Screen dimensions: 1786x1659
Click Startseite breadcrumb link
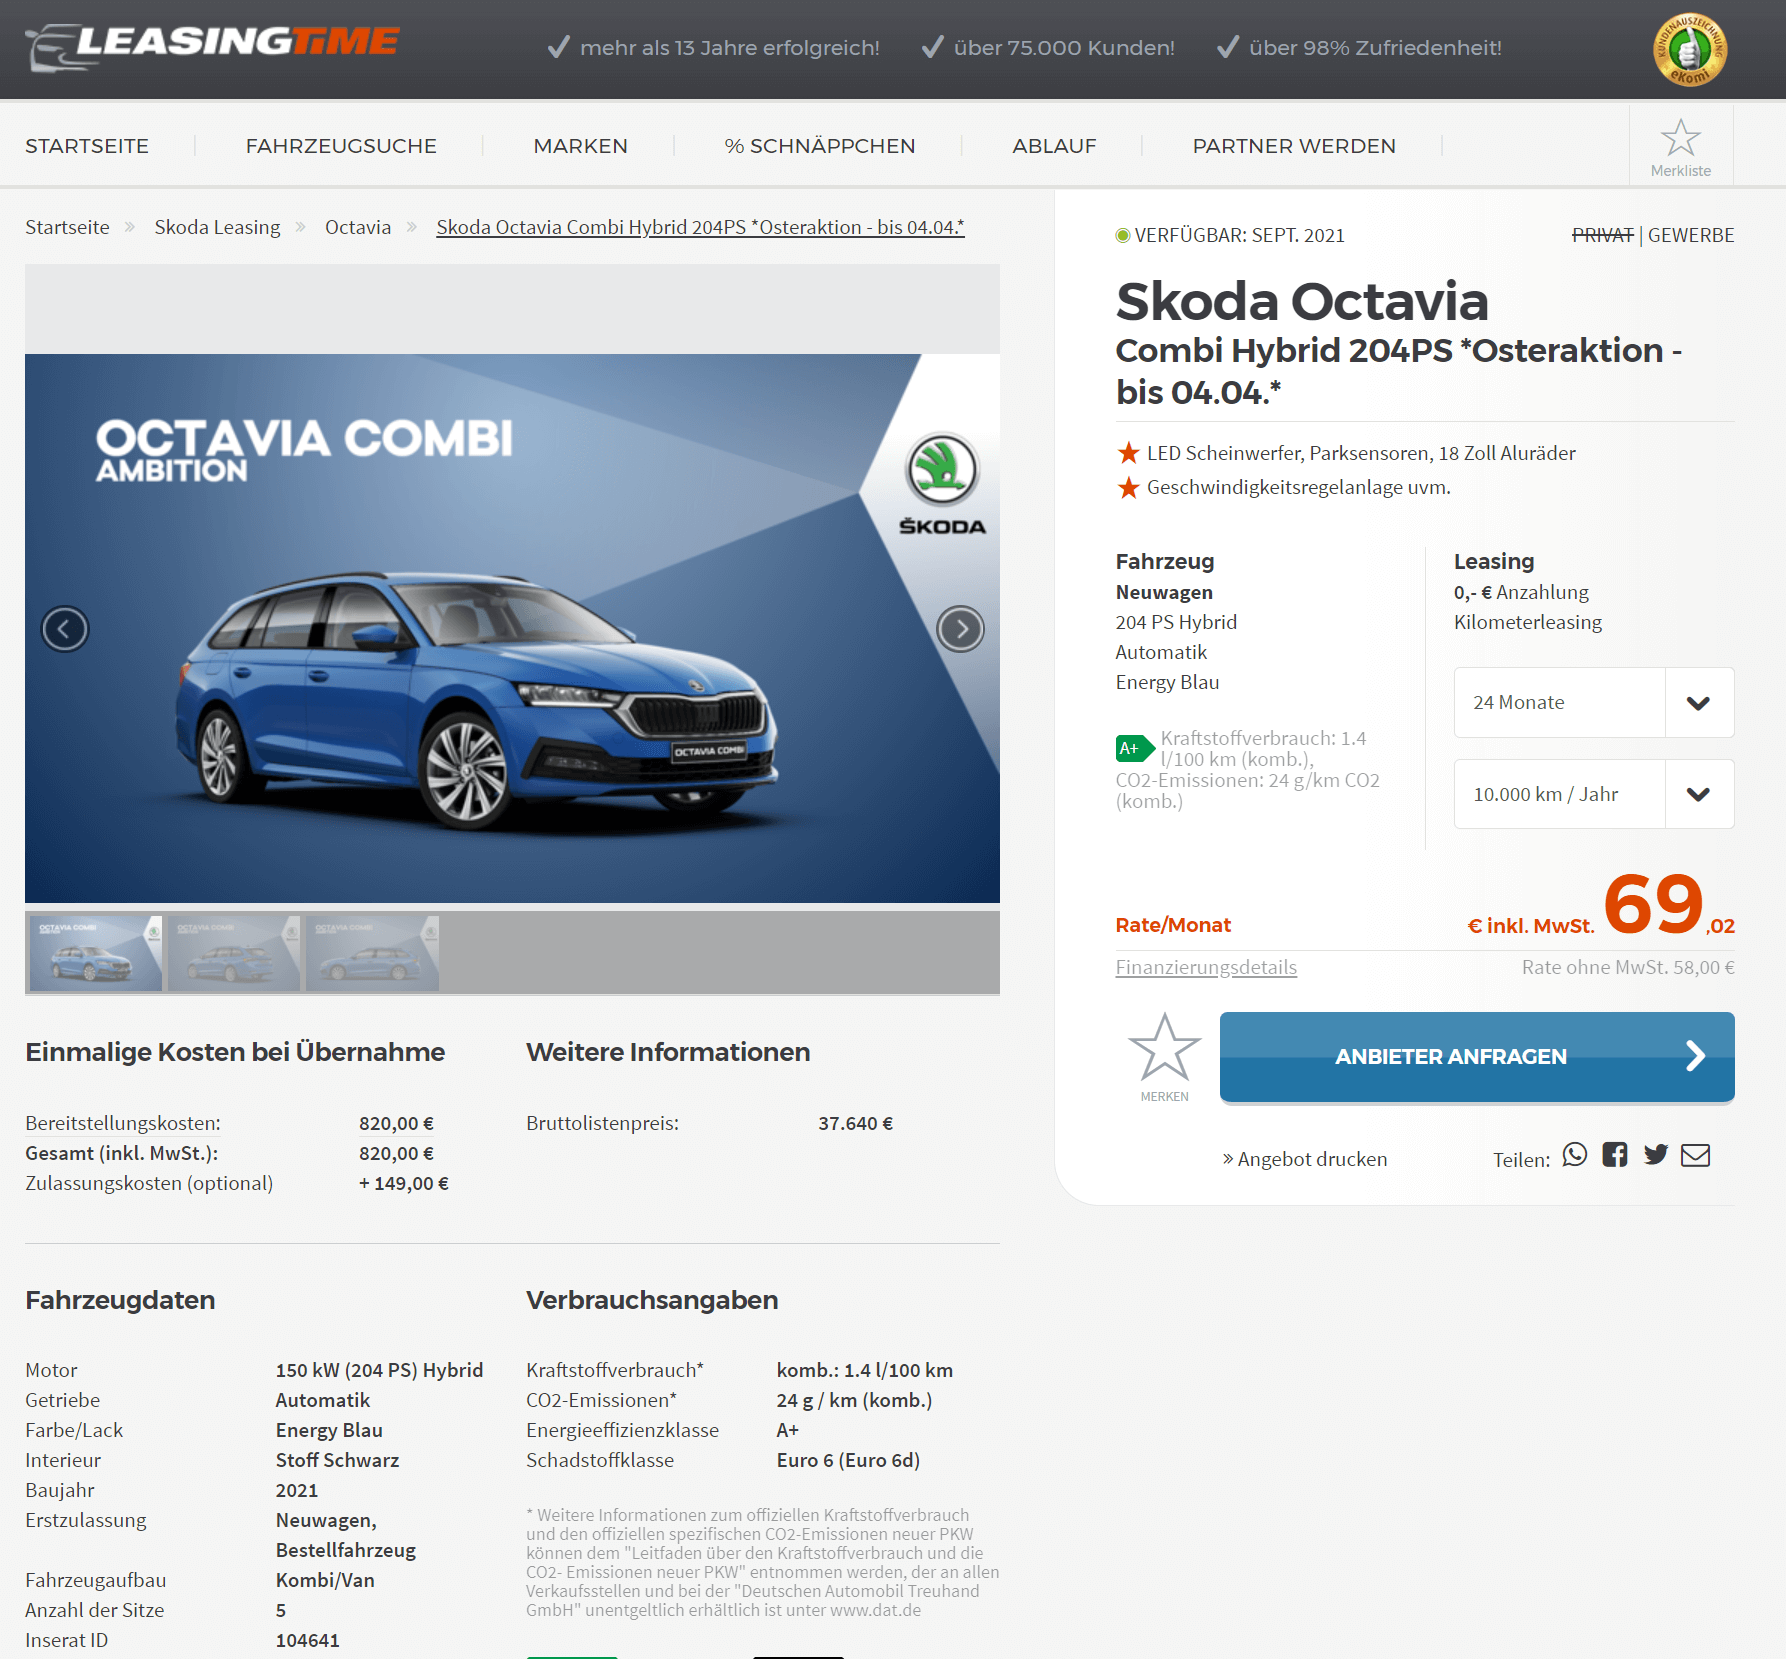point(67,227)
